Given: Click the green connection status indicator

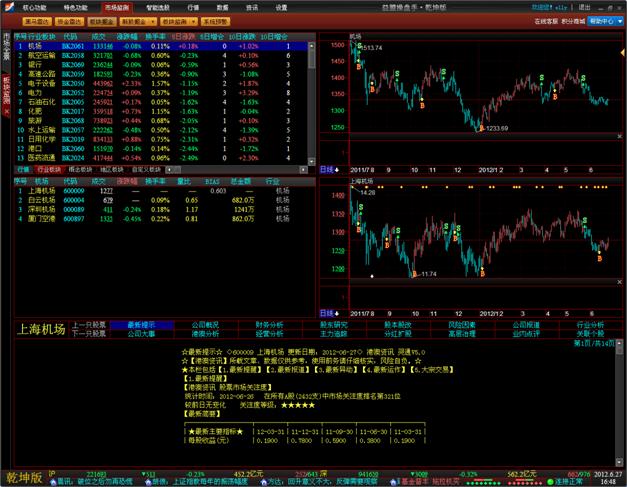Looking at the screenshot, I should [x=550, y=482].
